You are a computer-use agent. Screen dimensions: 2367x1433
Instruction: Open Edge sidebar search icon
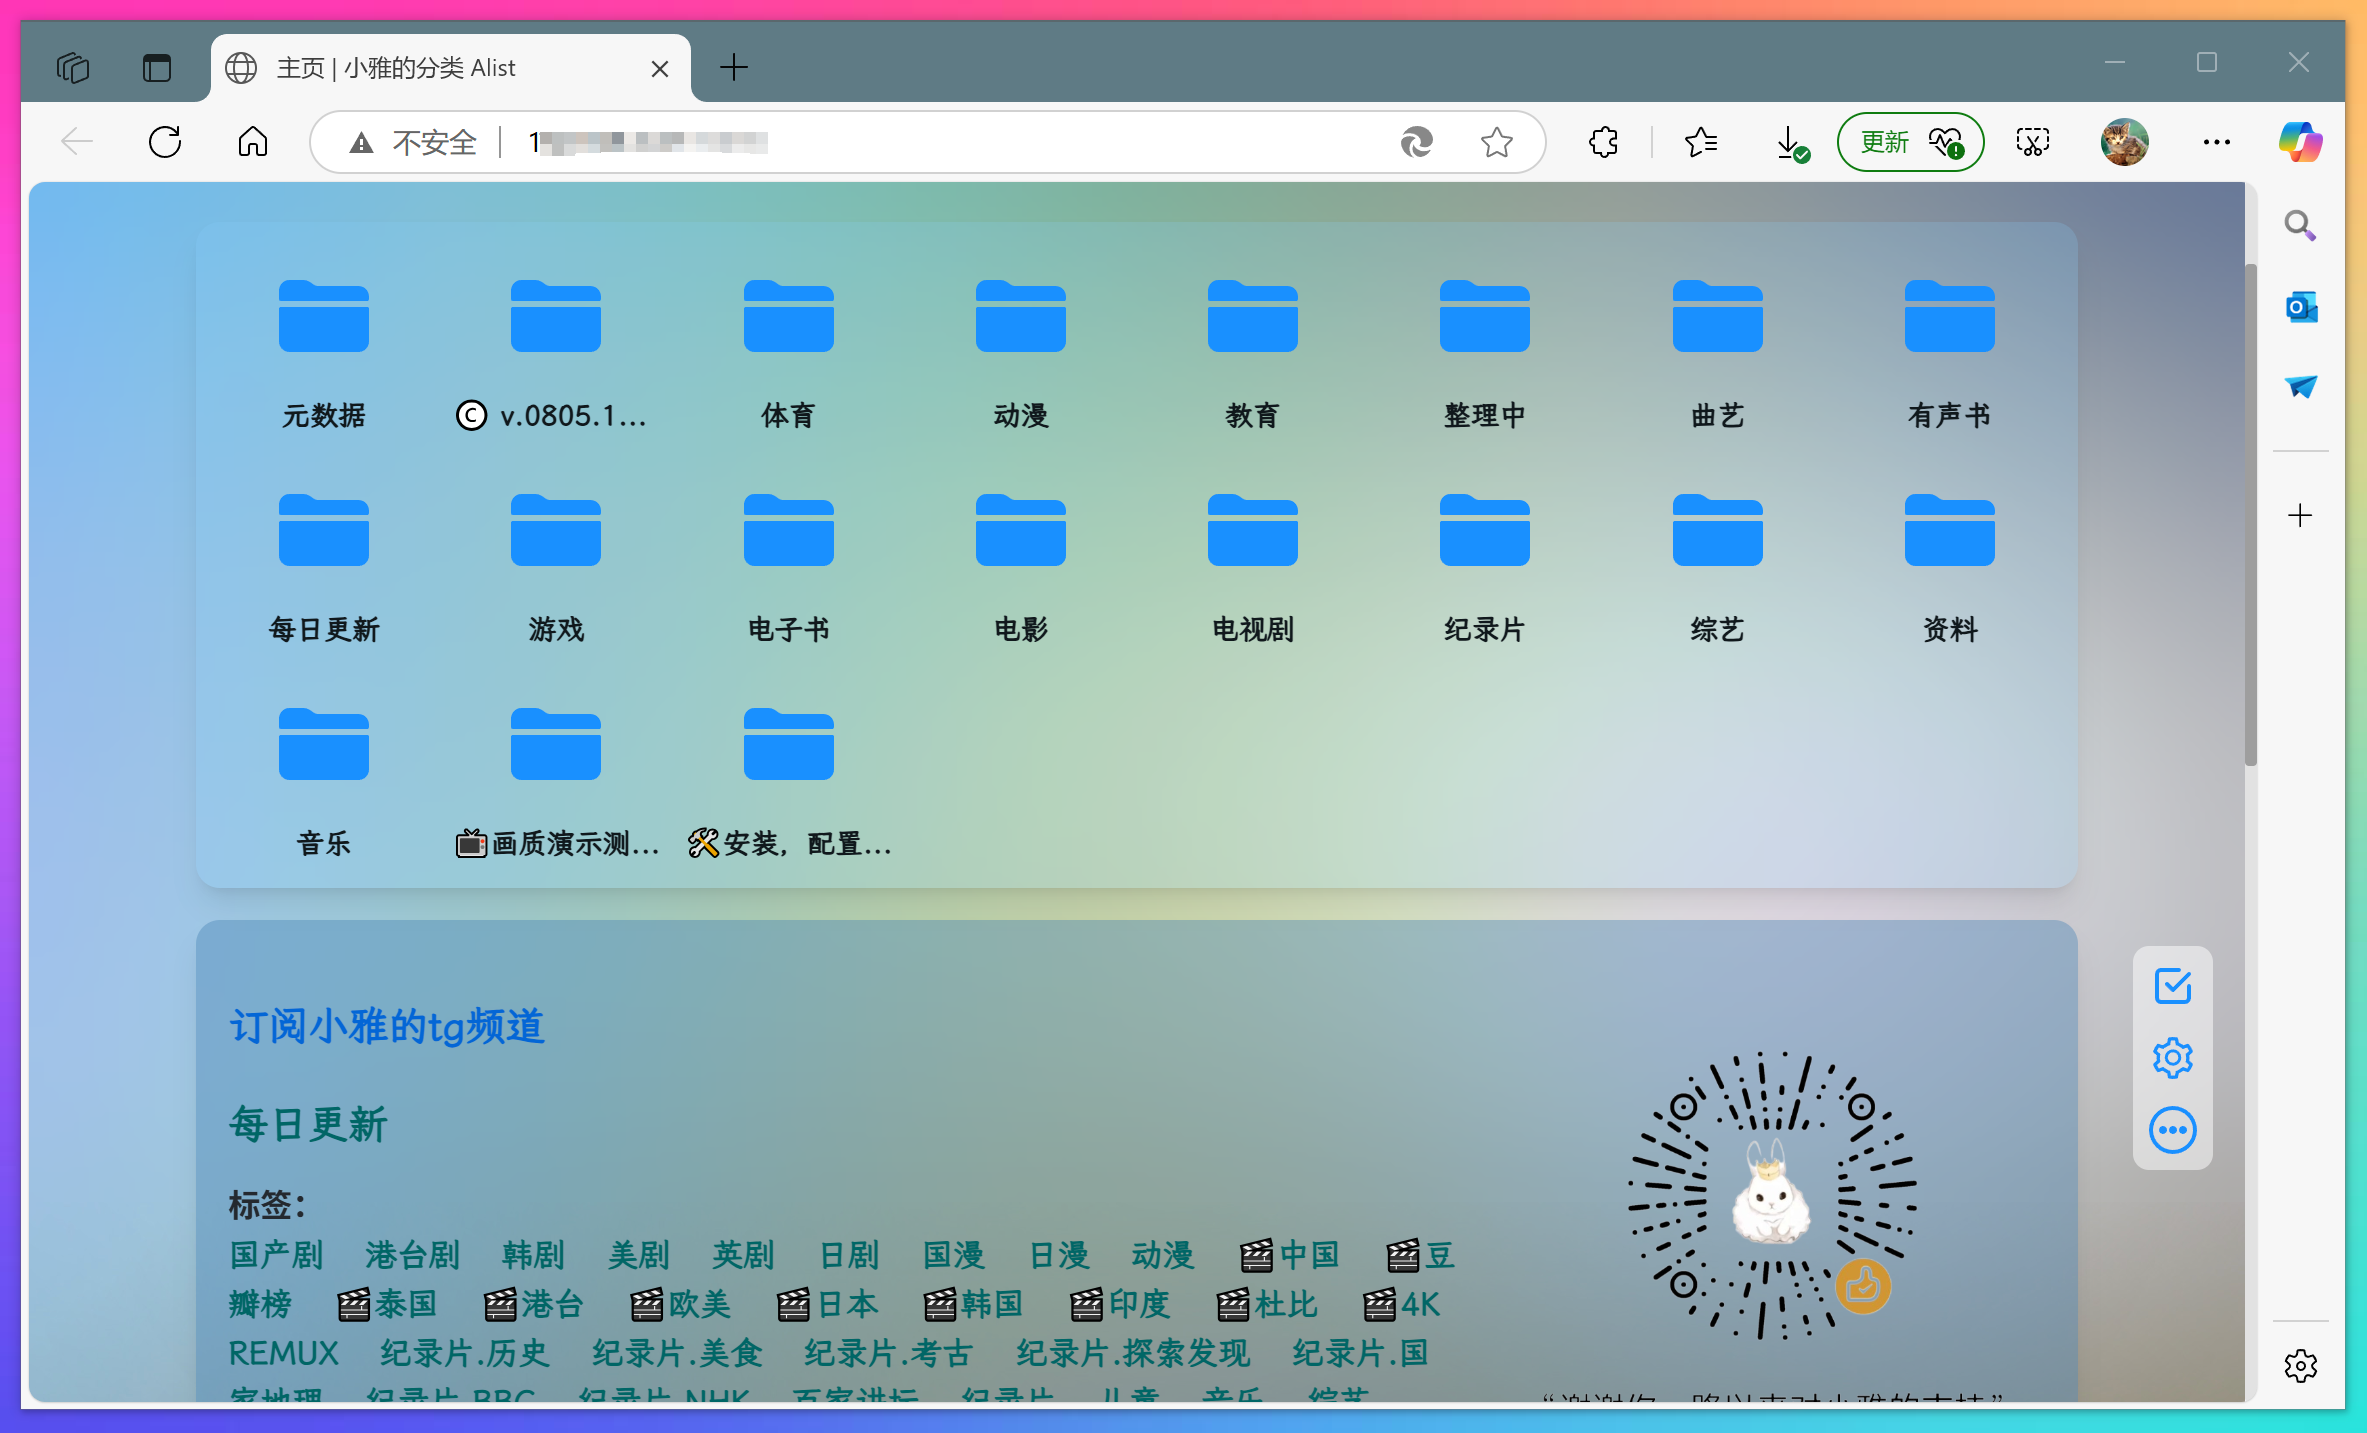pyautogui.click(x=2300, y=226)
